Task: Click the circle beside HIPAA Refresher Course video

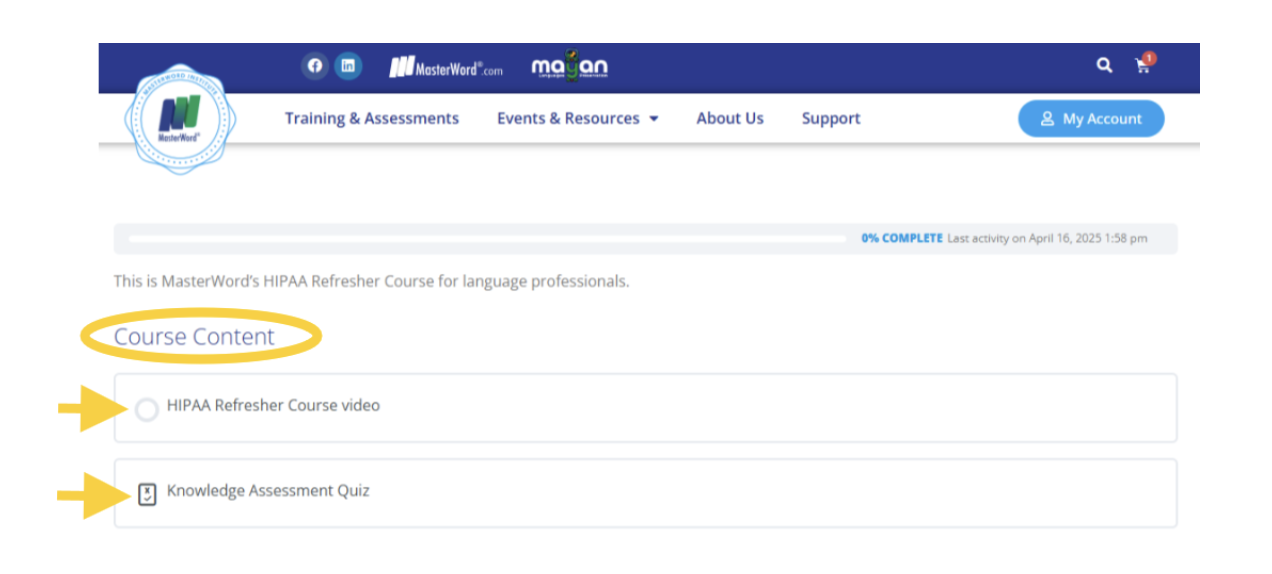Action: [147, 410]
